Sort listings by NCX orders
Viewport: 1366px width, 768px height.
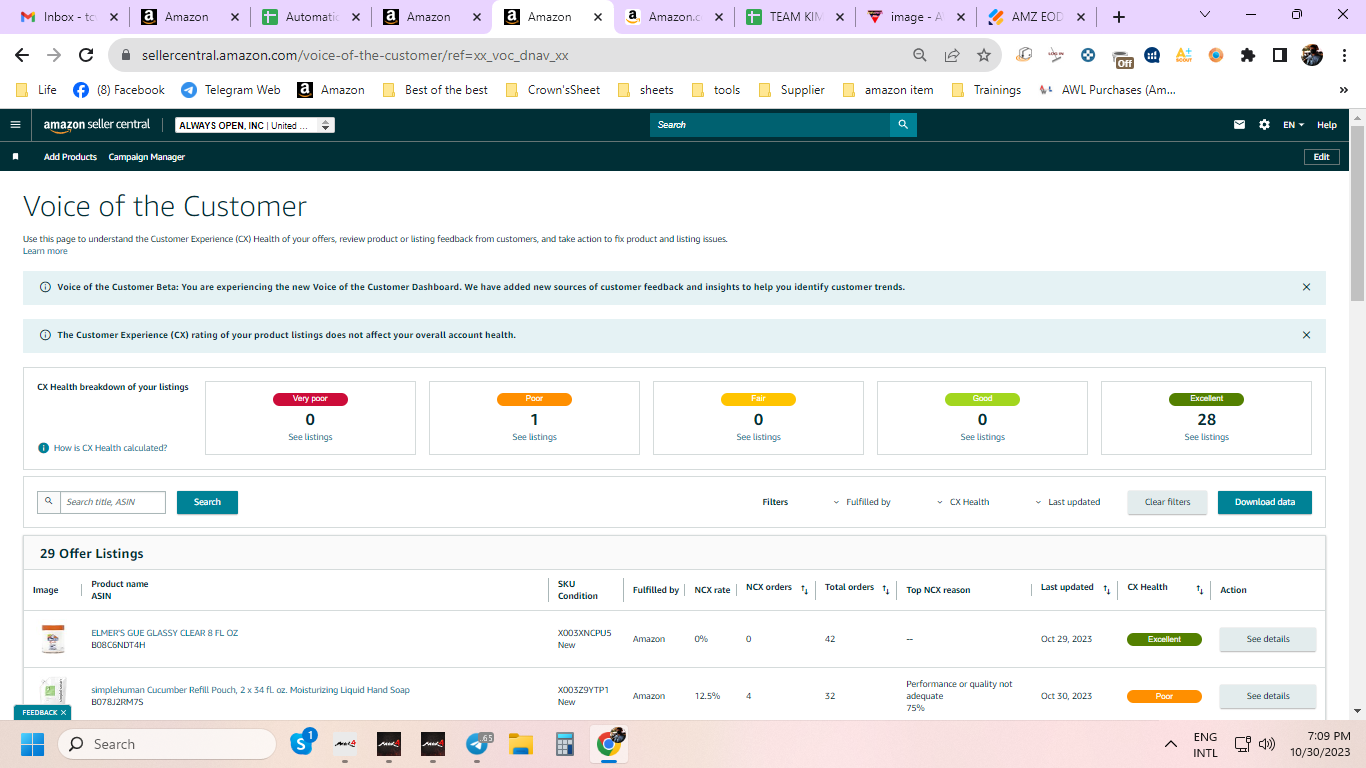[804, 590]
